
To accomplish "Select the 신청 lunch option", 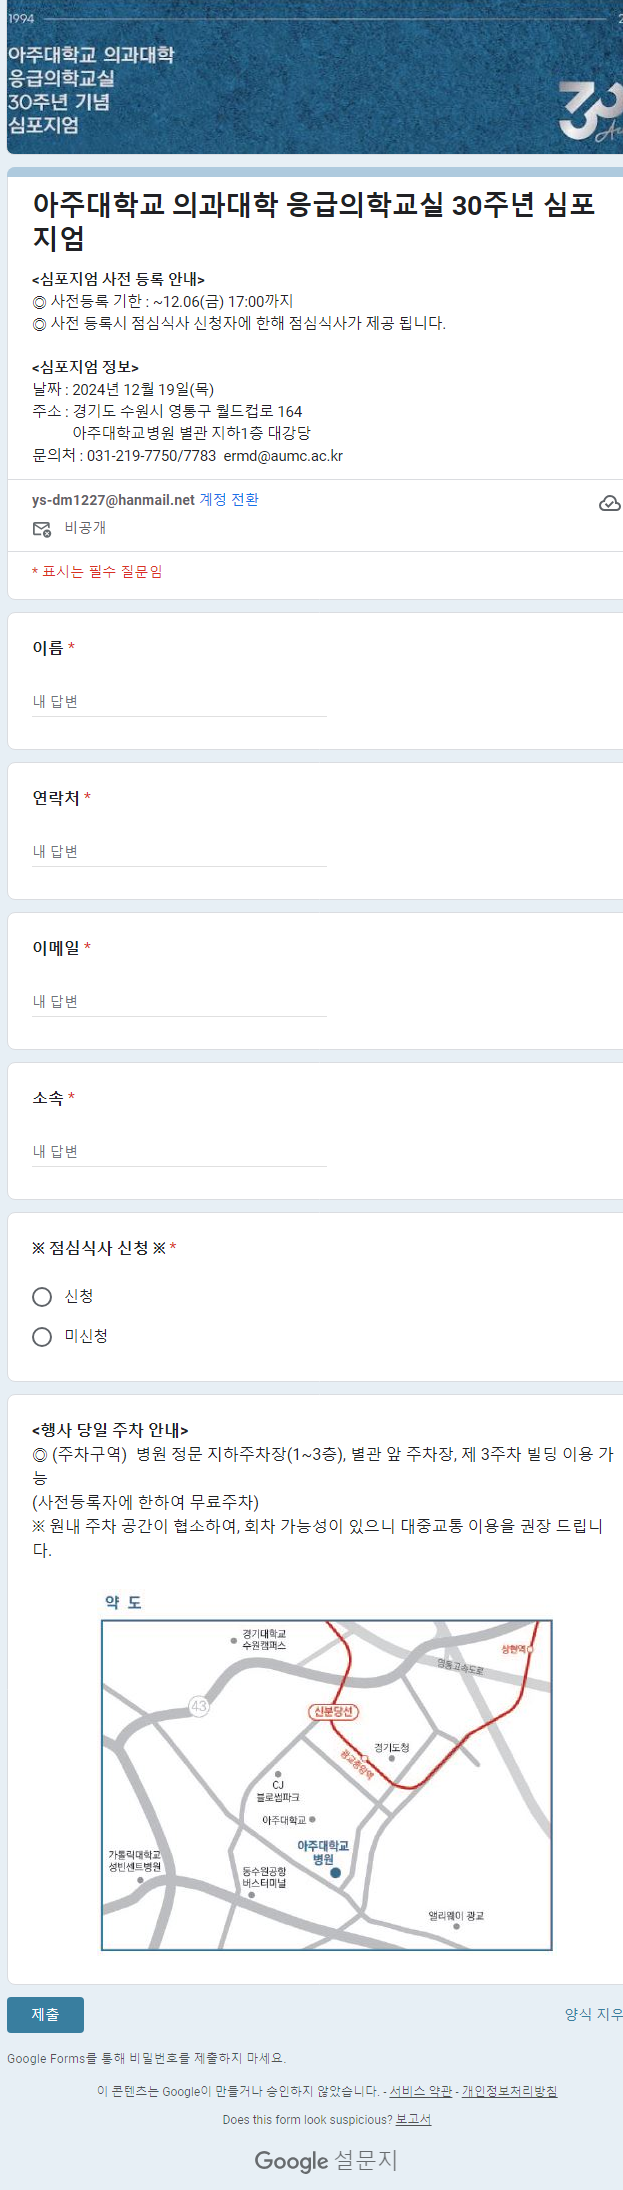I will [42, 1297].
